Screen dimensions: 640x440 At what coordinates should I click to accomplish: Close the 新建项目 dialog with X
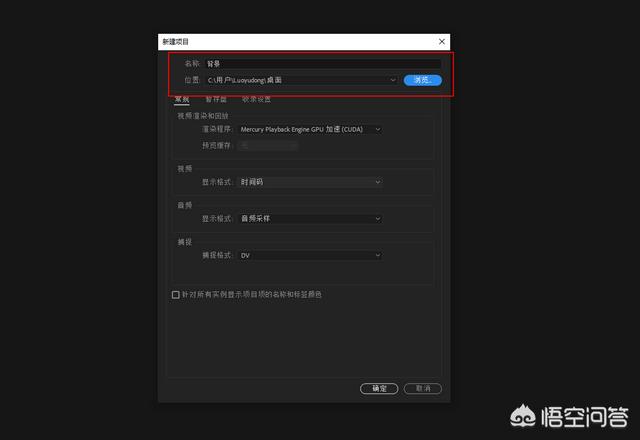tap(442, 41)
